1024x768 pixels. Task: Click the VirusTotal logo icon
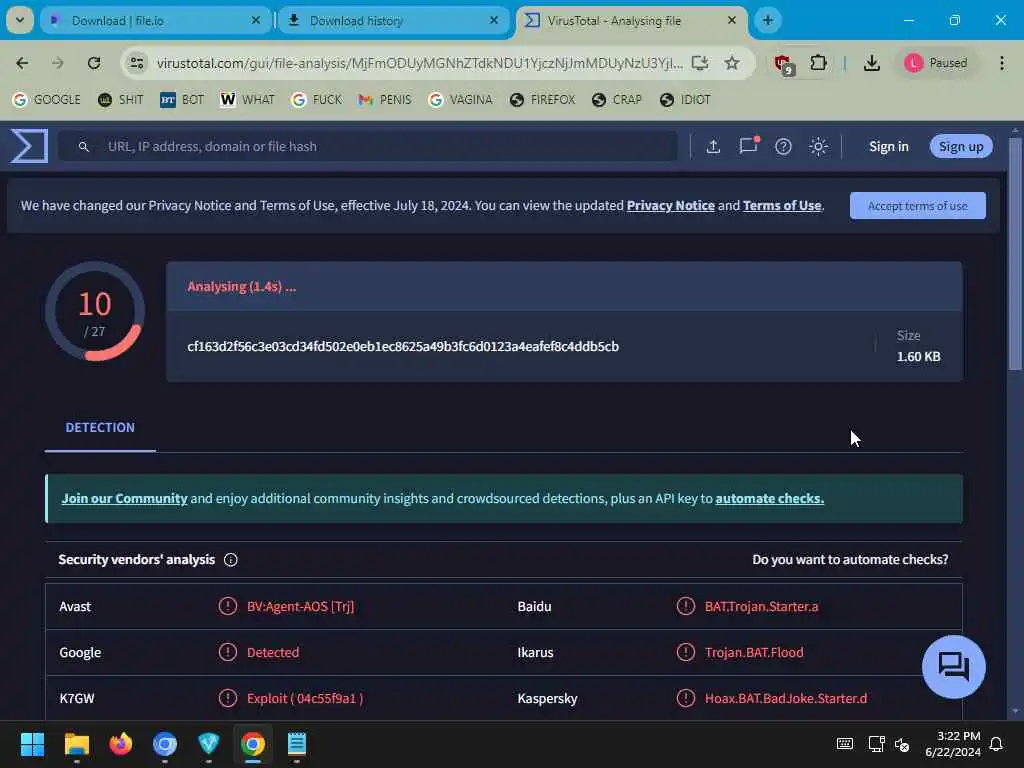coord(29,146)
